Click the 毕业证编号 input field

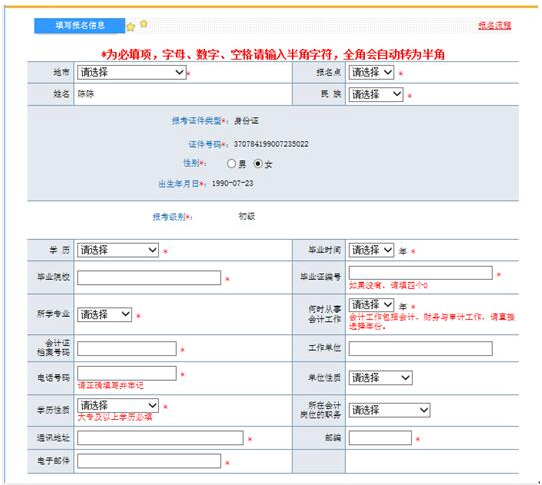coord(421,273)
